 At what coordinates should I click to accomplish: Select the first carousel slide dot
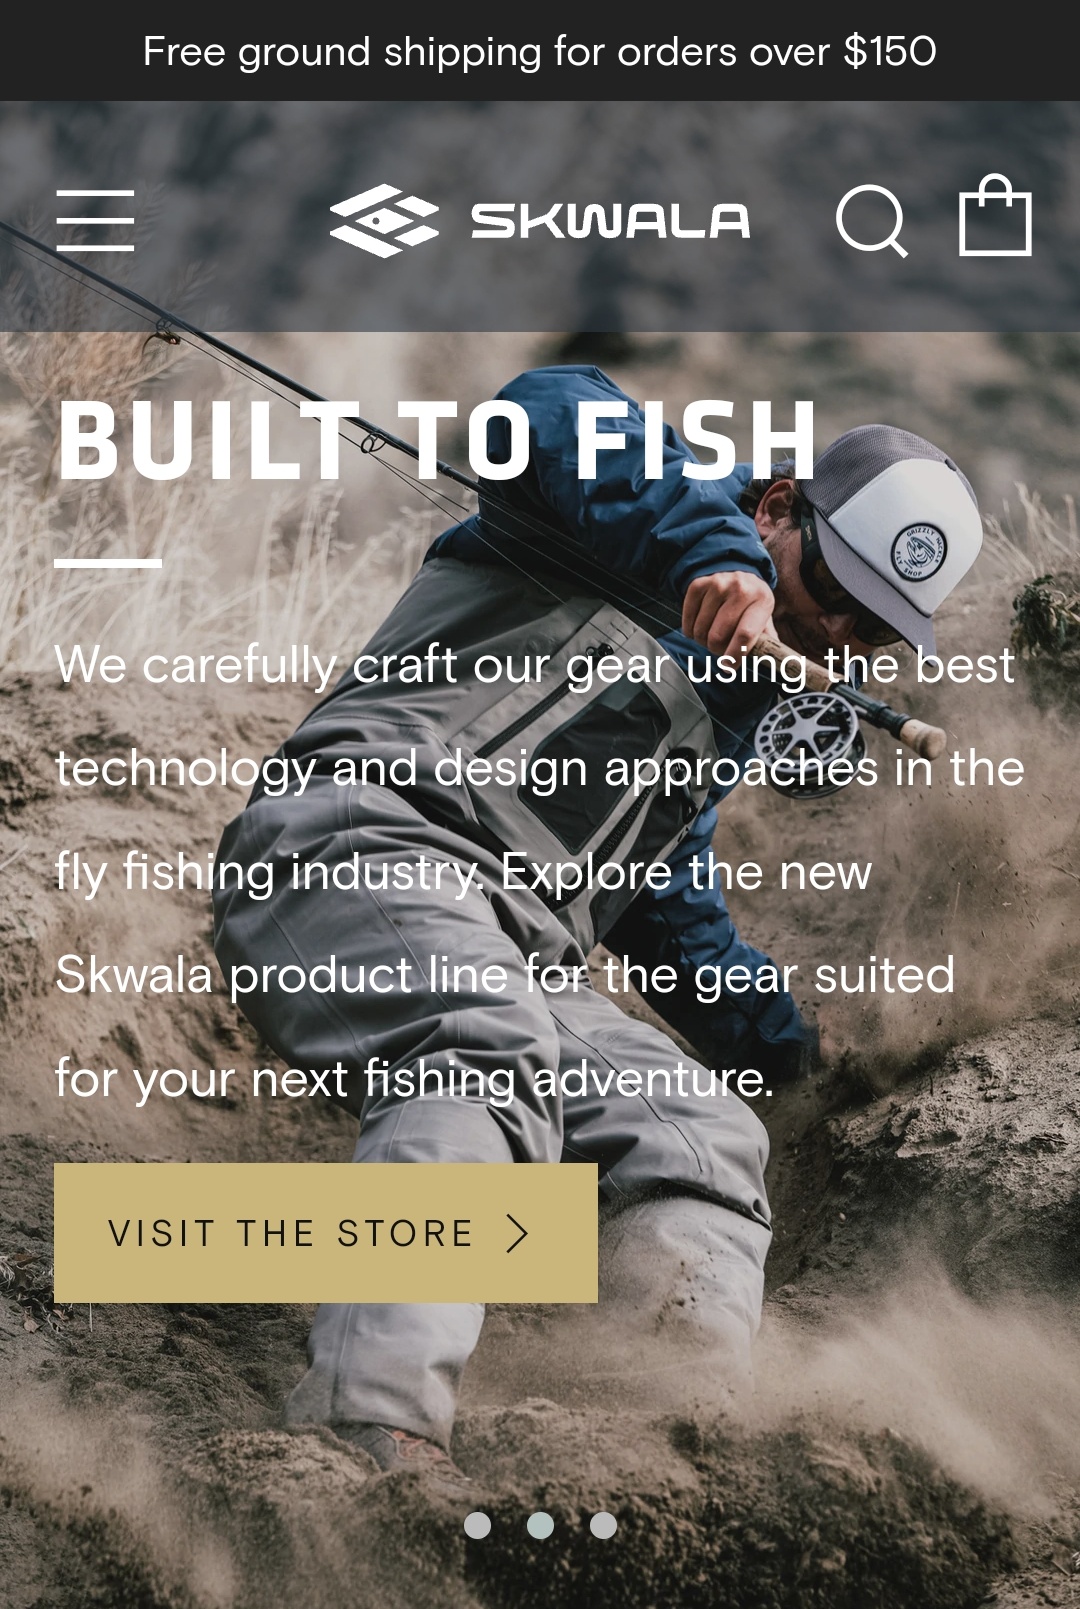[478, 1525]
